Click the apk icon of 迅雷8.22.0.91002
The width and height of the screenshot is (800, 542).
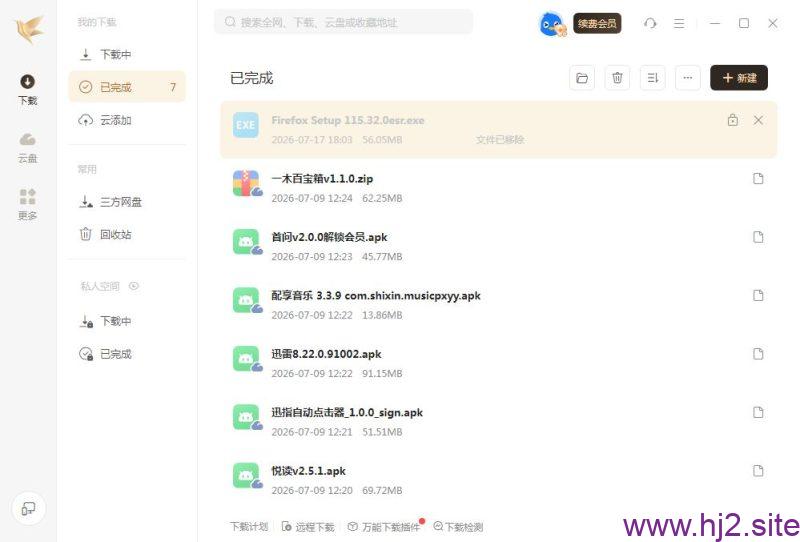[247, 359]
